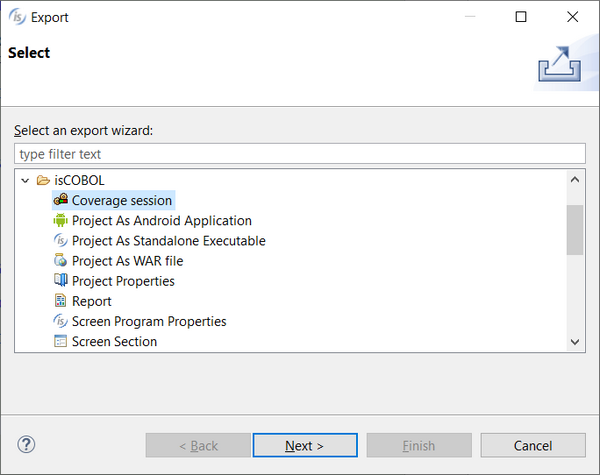Click the Next button
600x475 pixels.
(x=305, y=445)
